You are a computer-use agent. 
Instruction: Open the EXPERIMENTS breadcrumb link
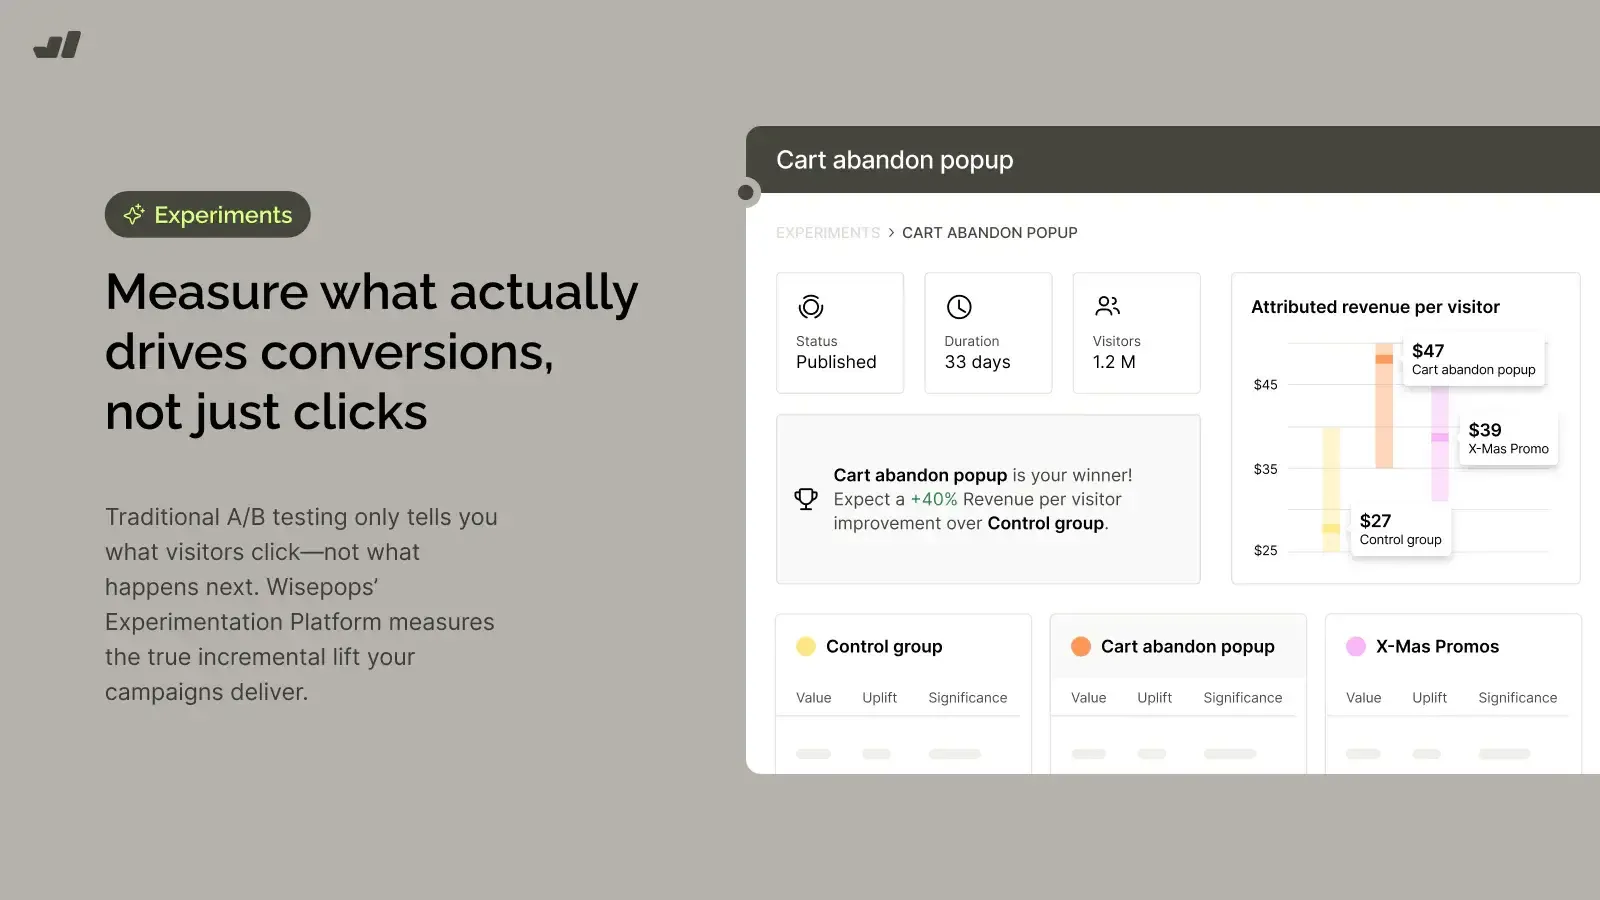coord(828,233)
